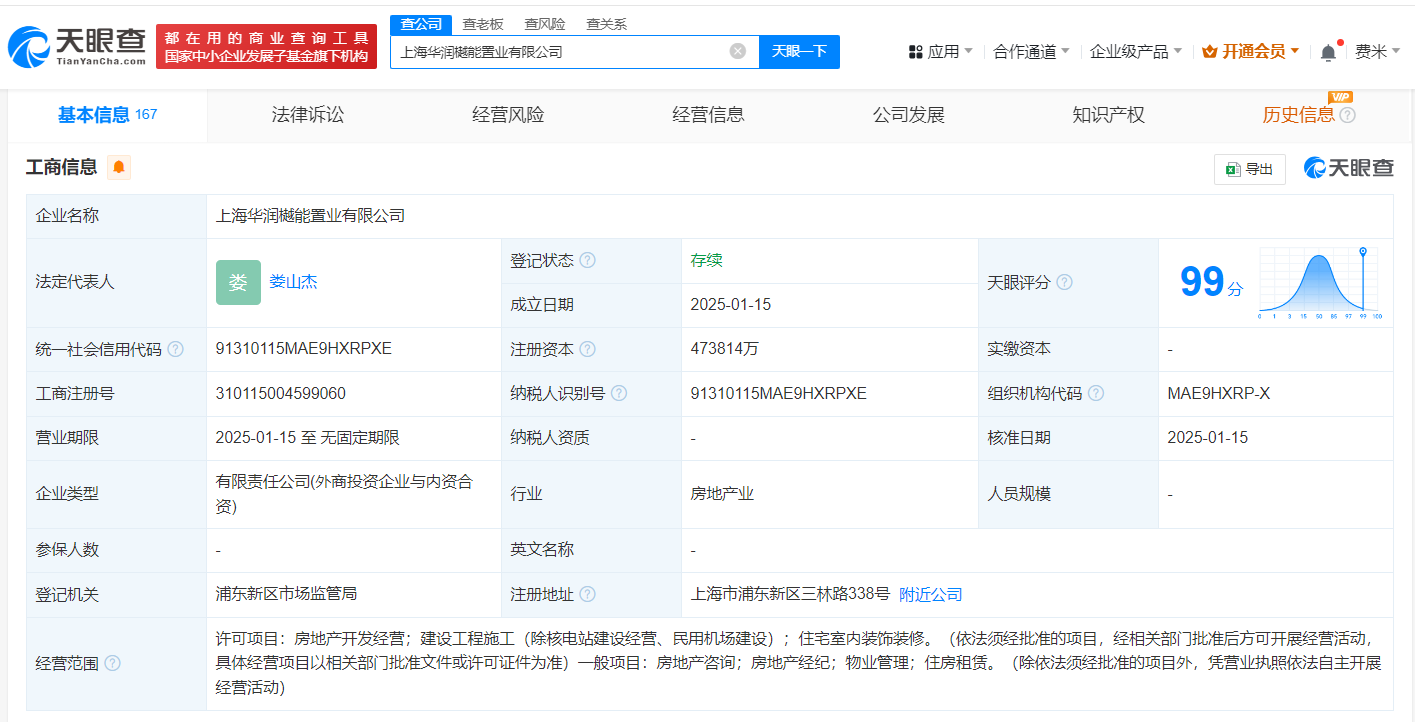The image size is (1415, 722).
Task: Expand the 合作通道 dropdown
Action: [1030, 52]
